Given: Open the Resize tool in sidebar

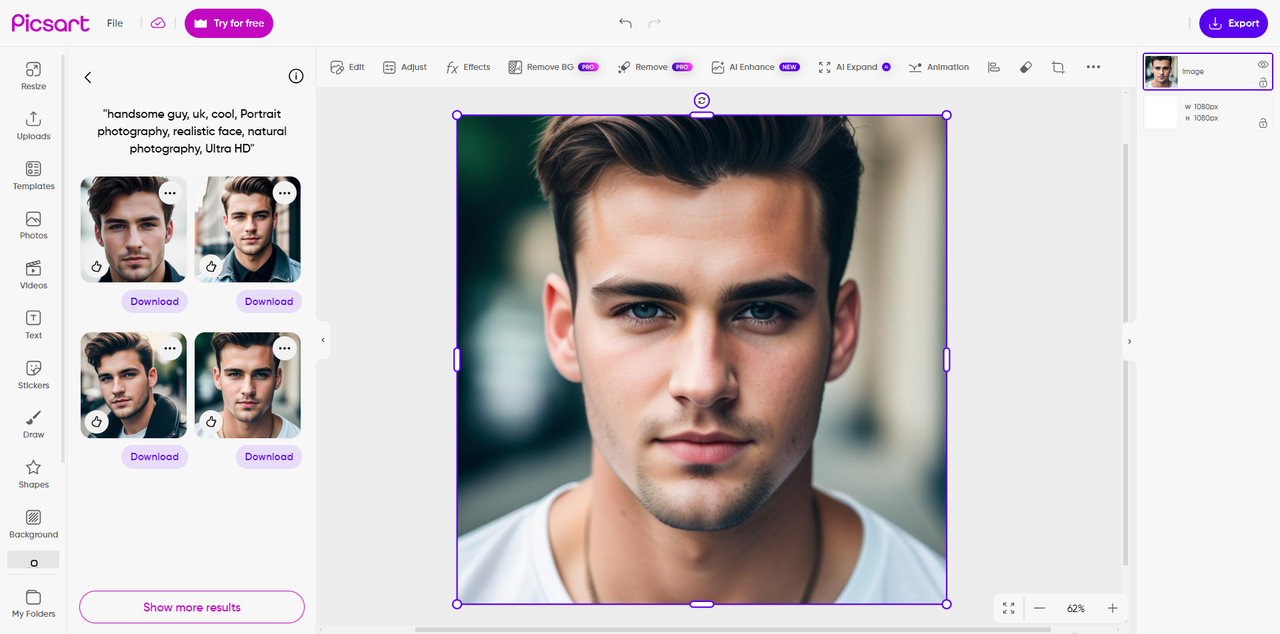Looking at the screenshot, I should point(33,75).
